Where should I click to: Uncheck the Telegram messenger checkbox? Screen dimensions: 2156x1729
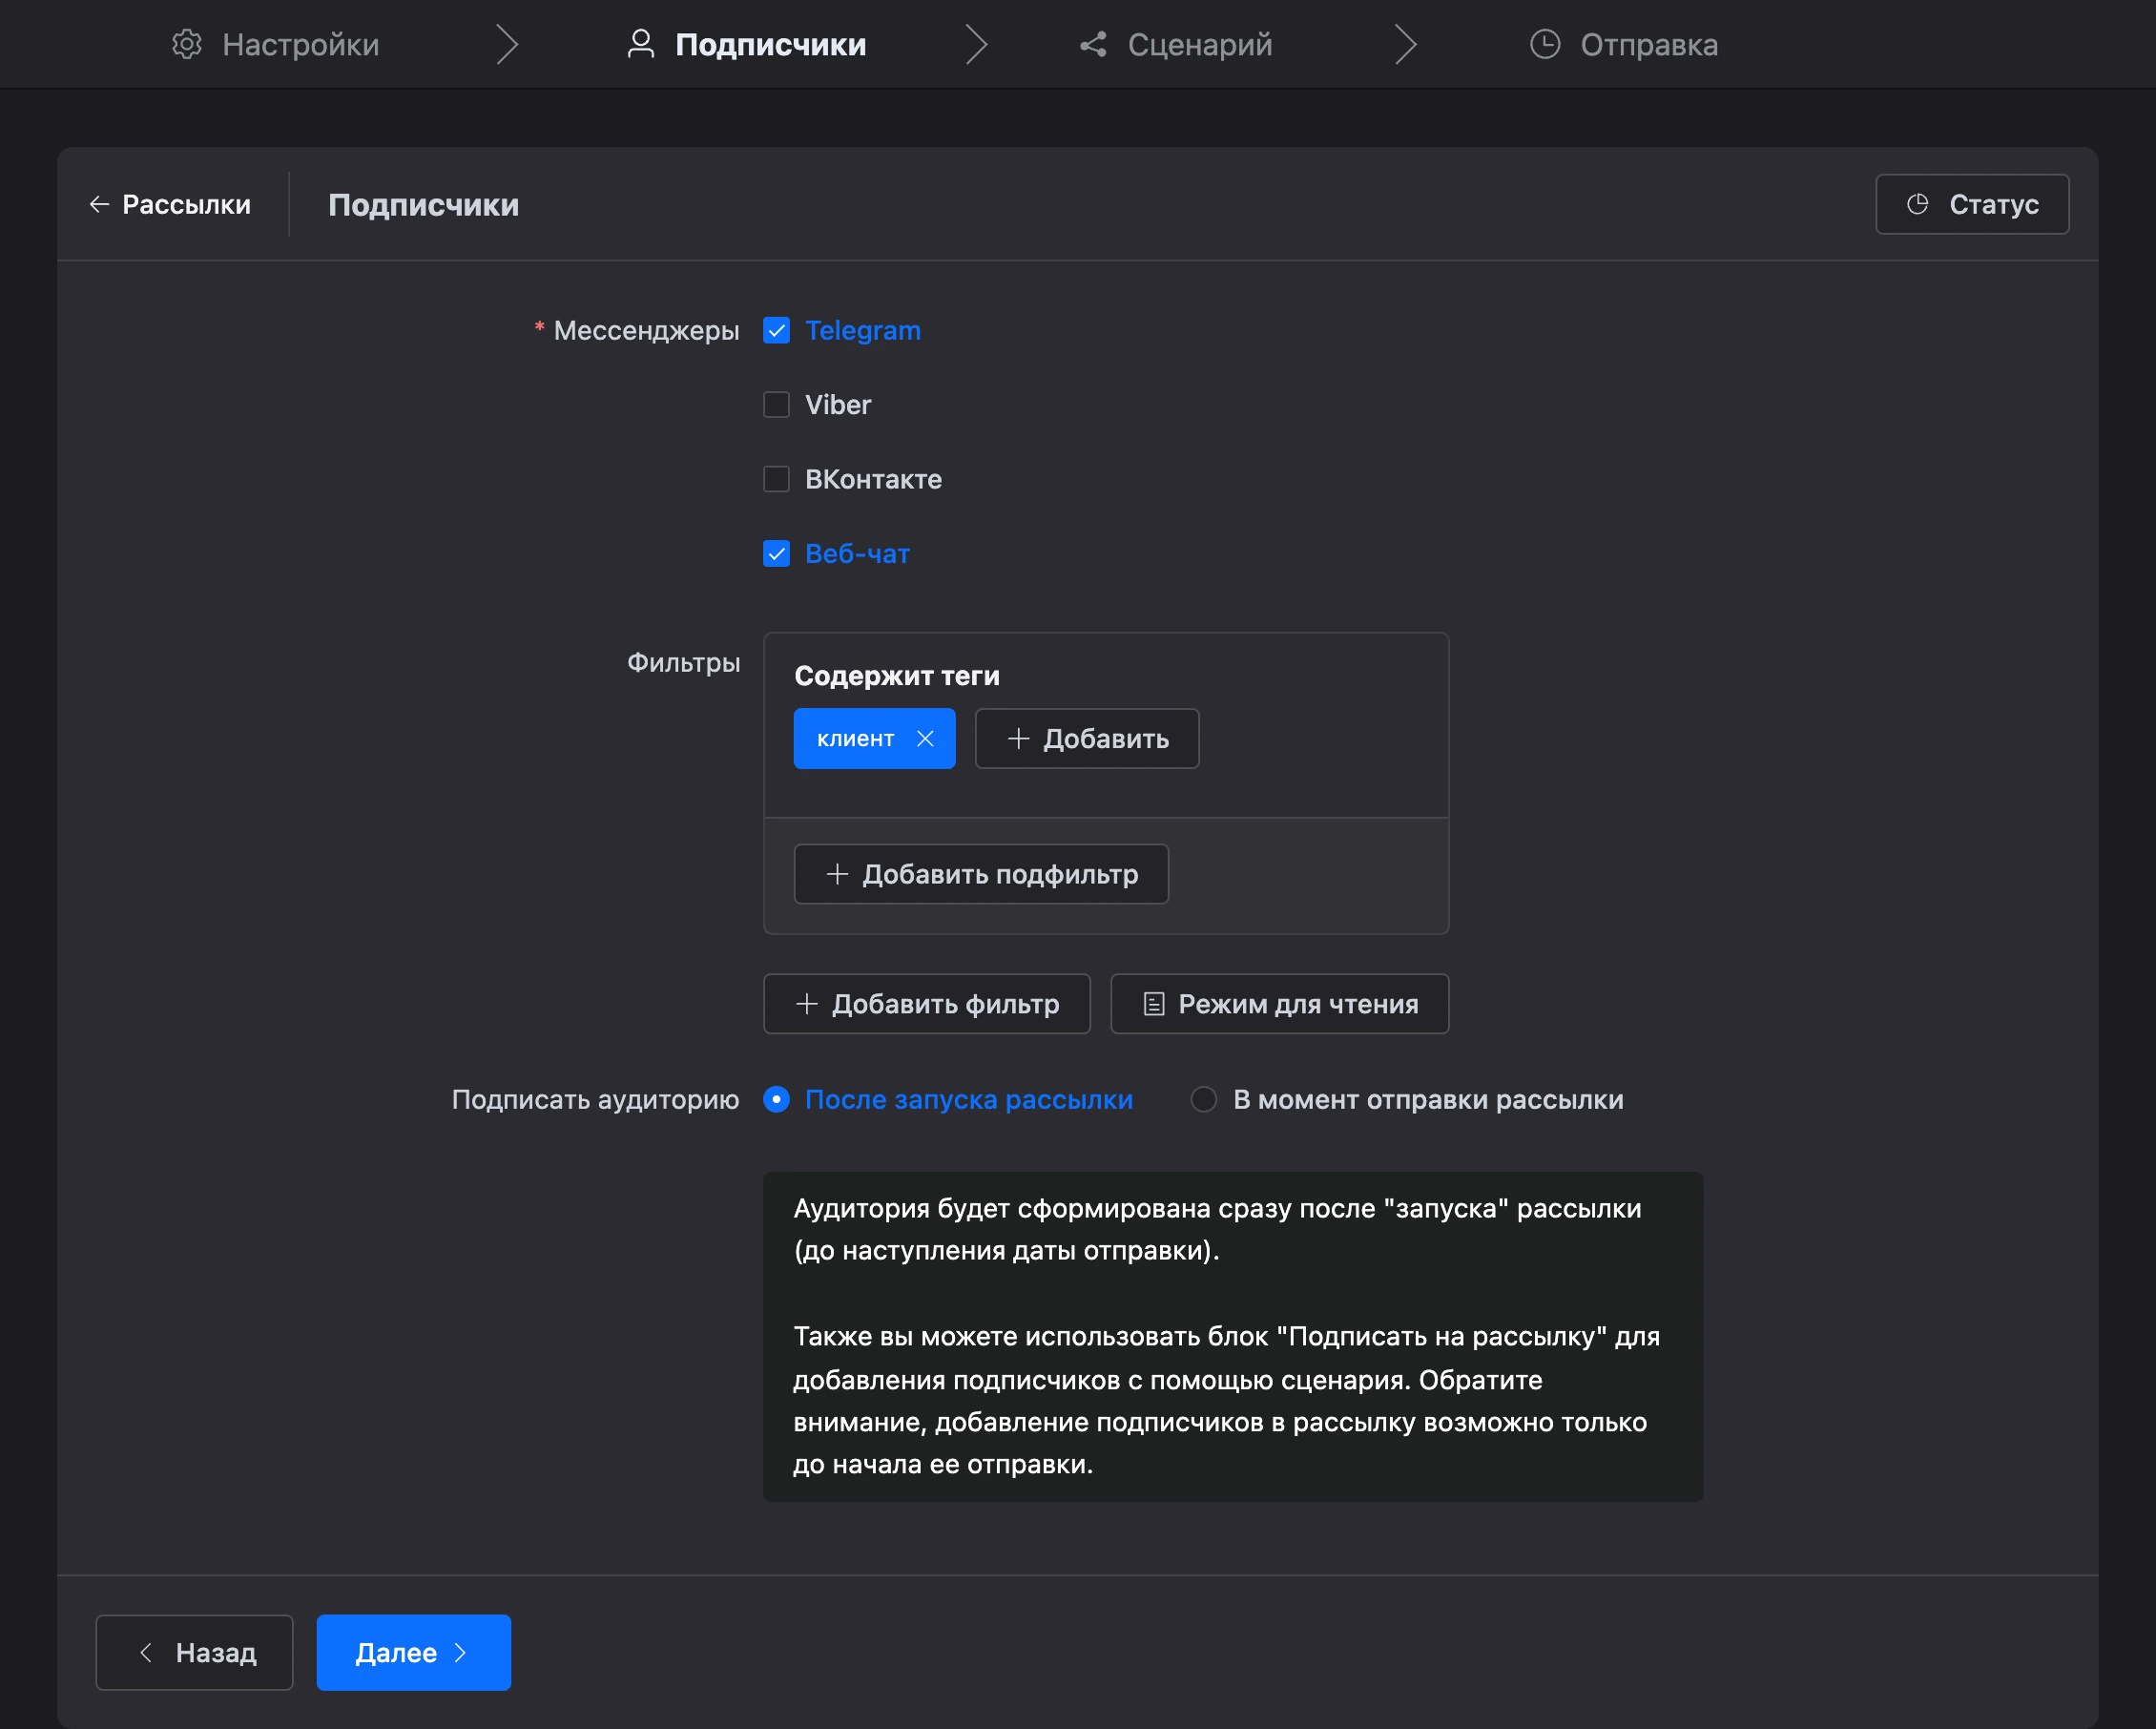tap(776, 330)
